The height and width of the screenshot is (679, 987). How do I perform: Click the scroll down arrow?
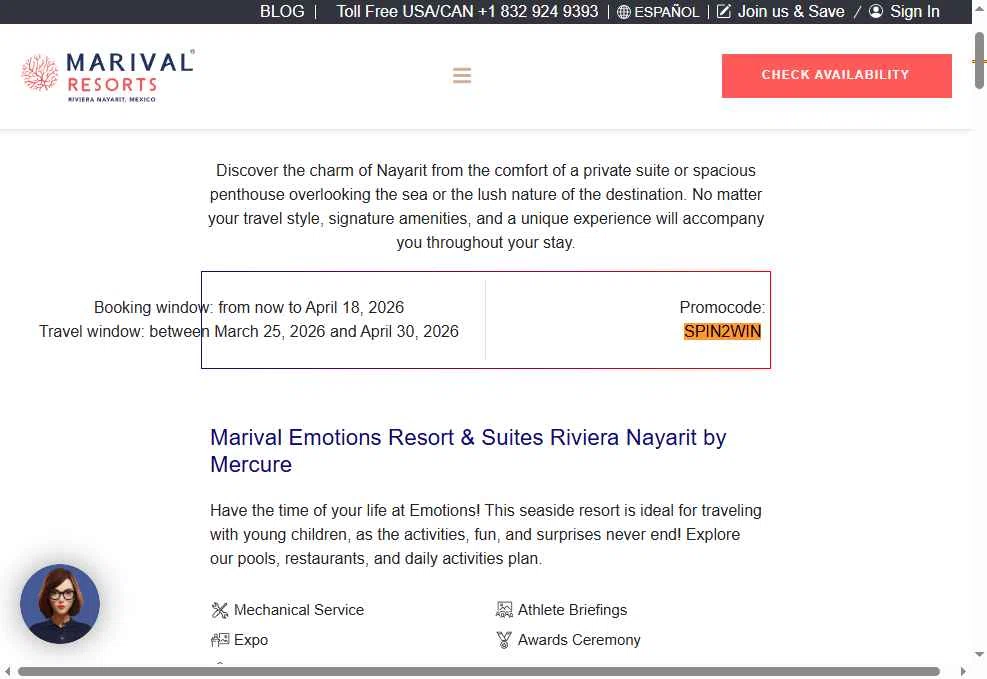click(979, 654)
